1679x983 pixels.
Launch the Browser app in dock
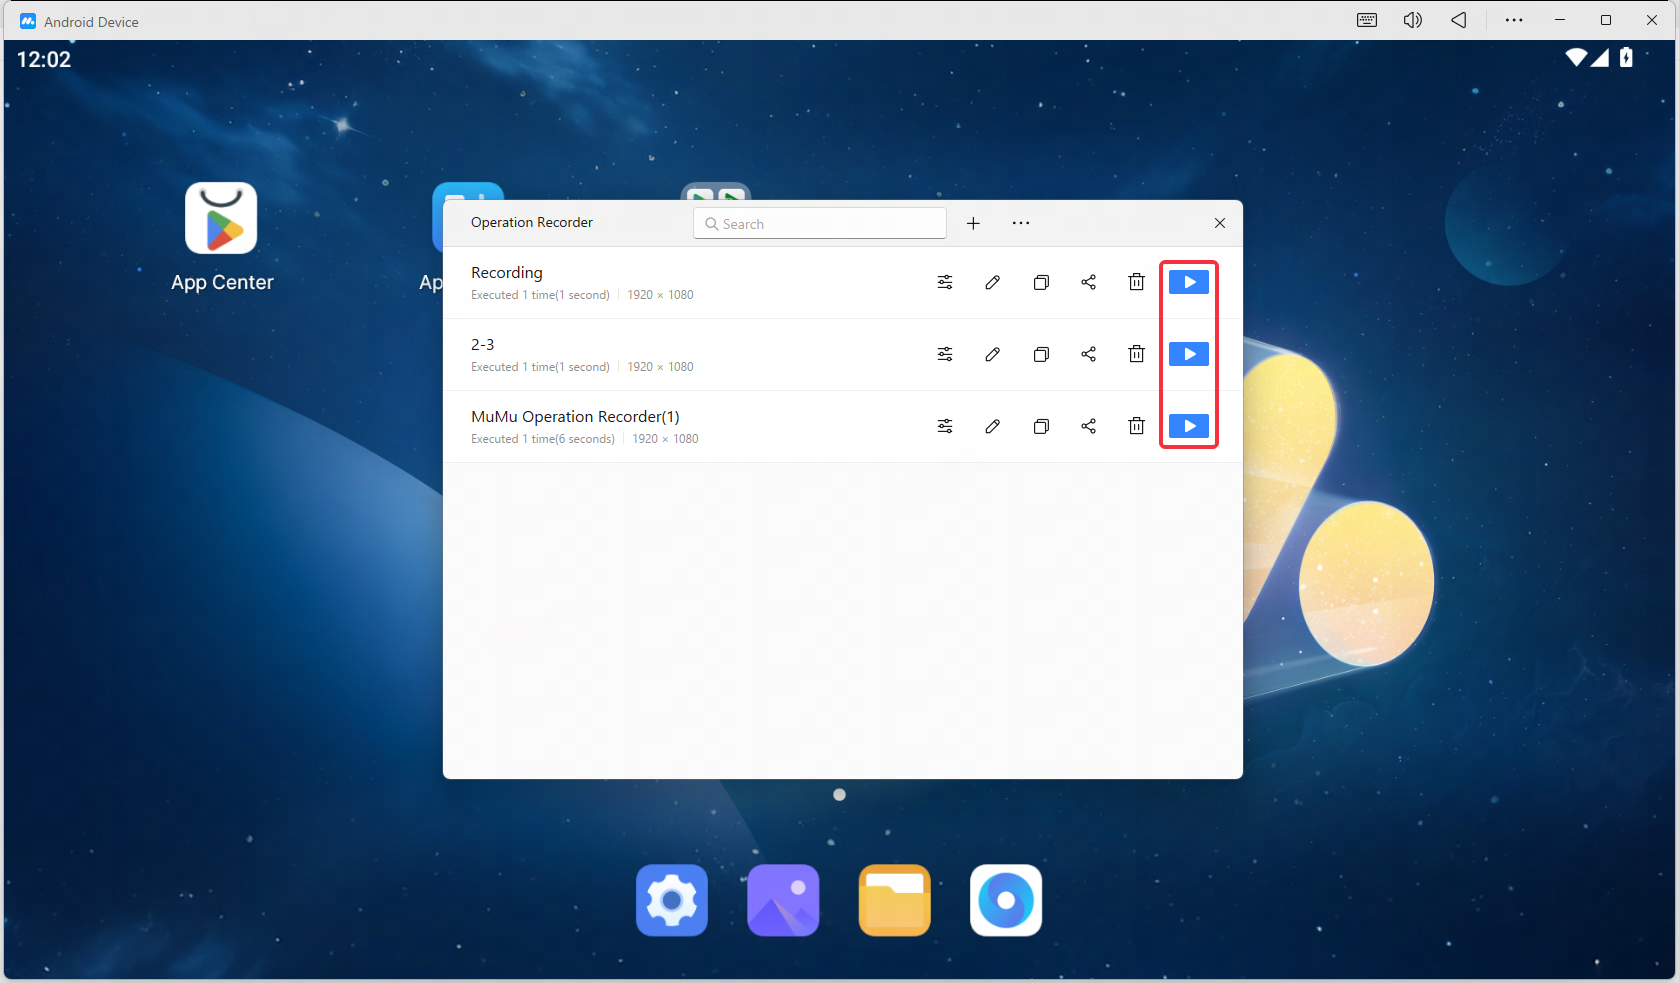tap(1006, 900)
